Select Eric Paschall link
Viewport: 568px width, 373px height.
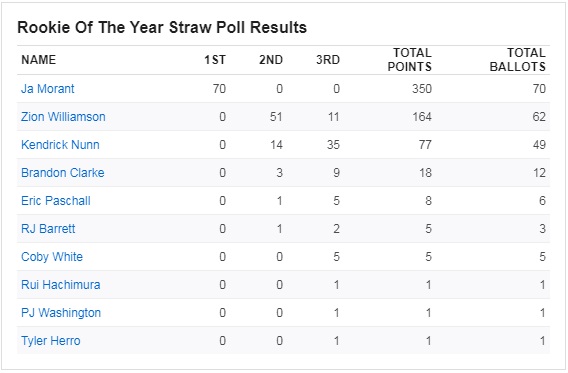(x=55, y=201)
